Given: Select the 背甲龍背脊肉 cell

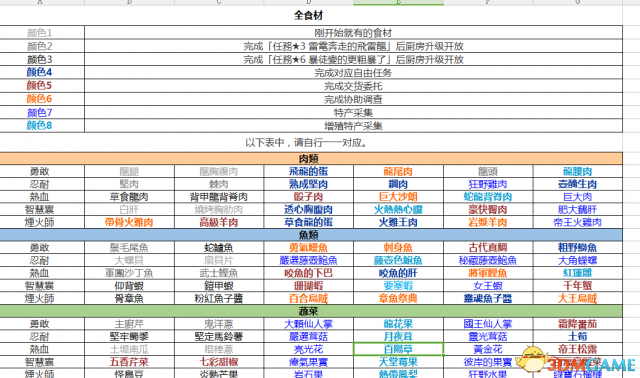Looking at the screenshot, I should (x=219, y=197).
